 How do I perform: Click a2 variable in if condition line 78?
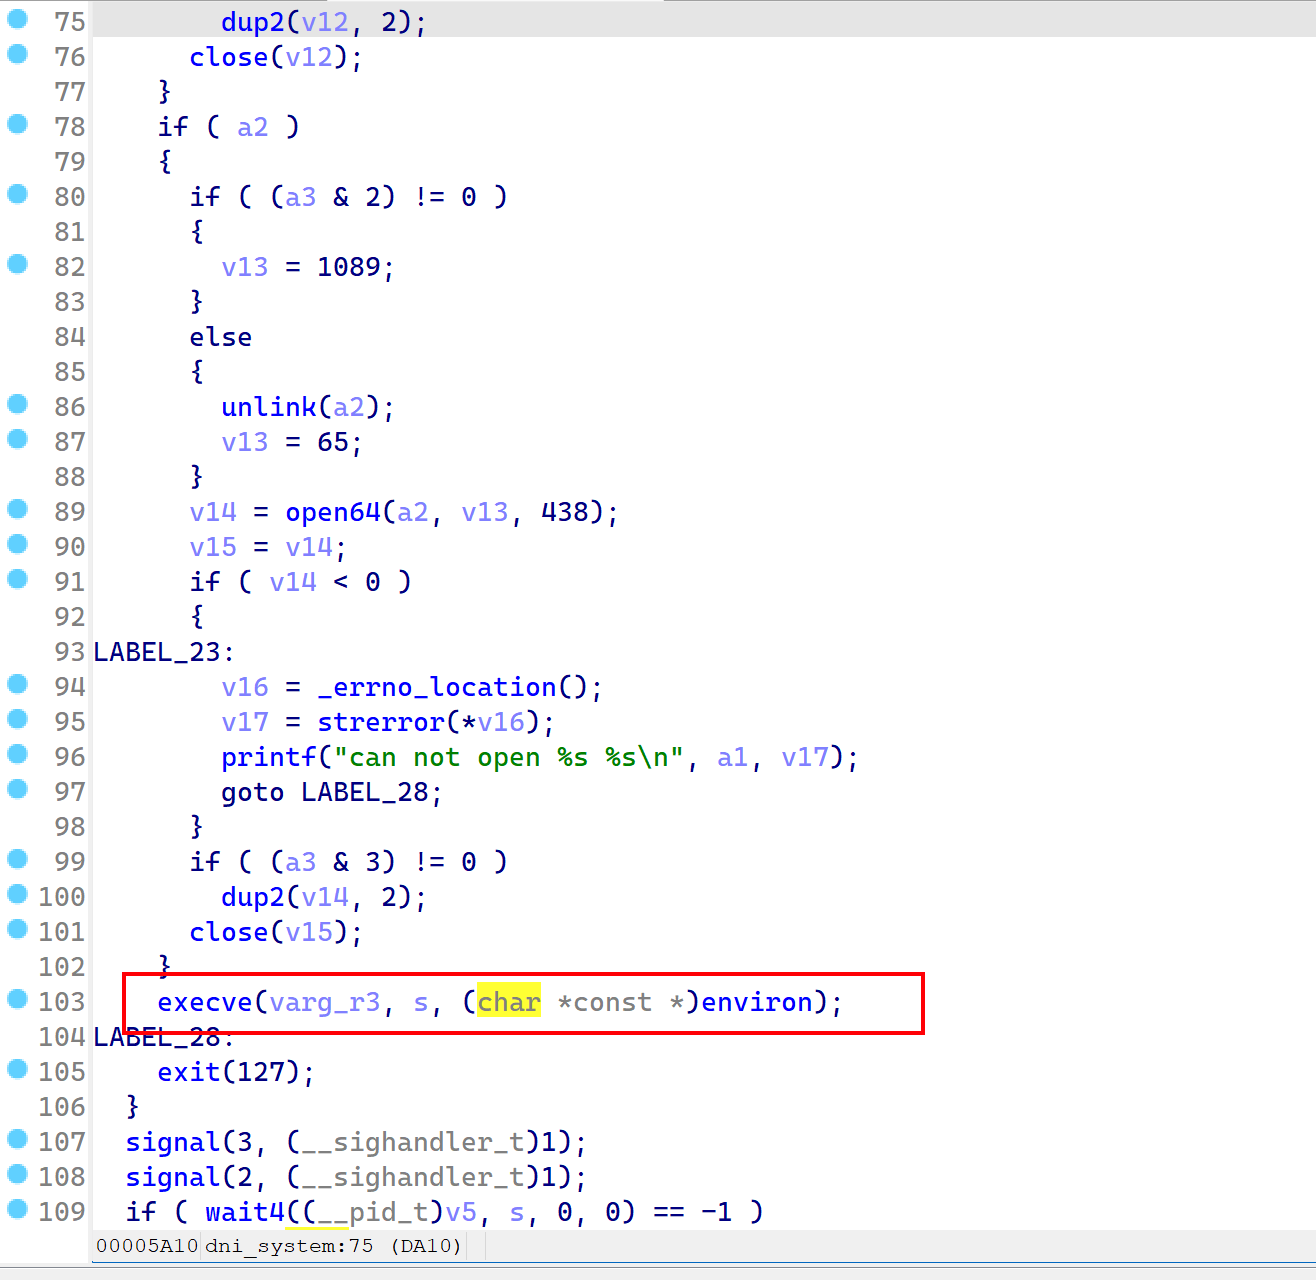(253, 127)
